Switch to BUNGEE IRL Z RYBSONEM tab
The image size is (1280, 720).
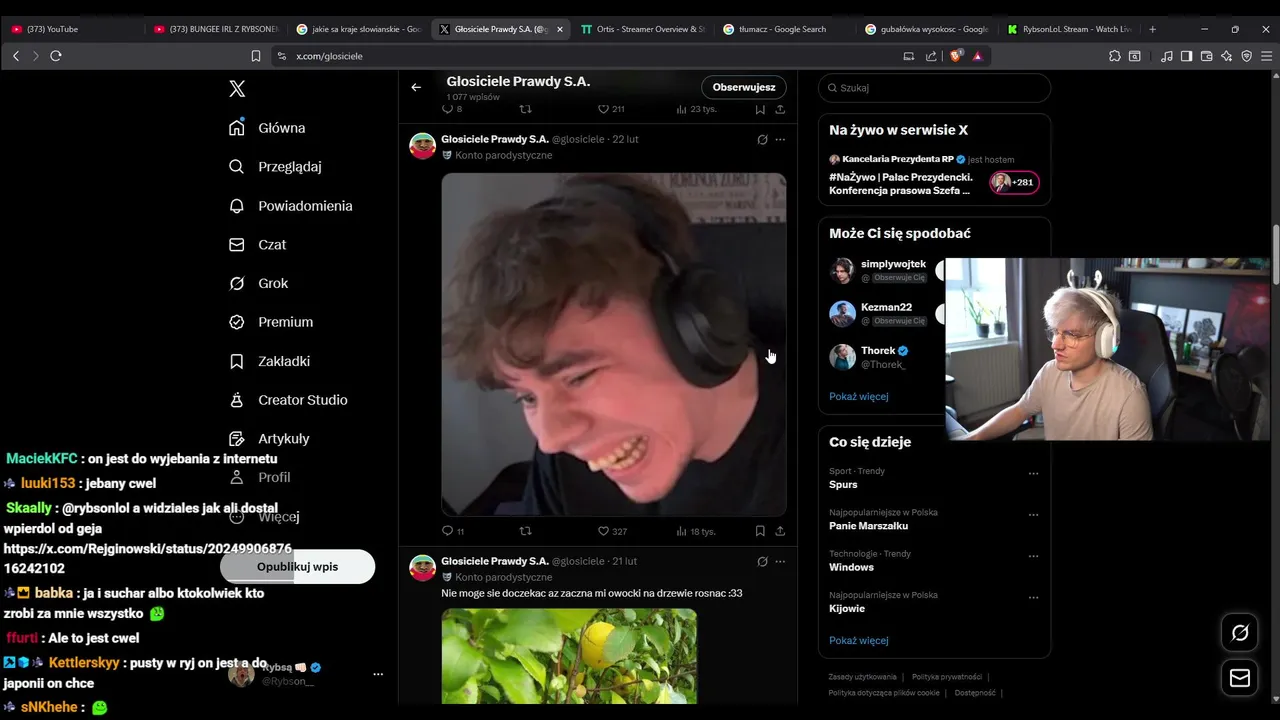[218, 29]
